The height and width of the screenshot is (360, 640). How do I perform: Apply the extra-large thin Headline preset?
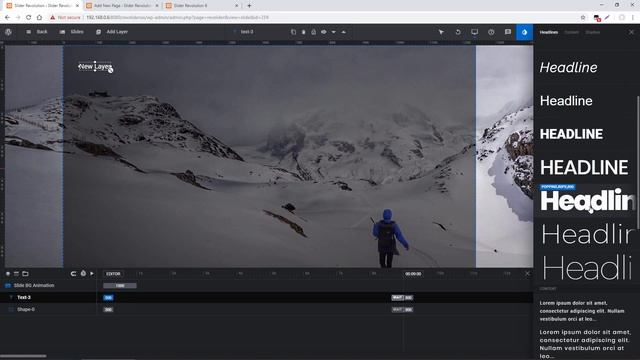pyautogui.click(x=587, y=268)
